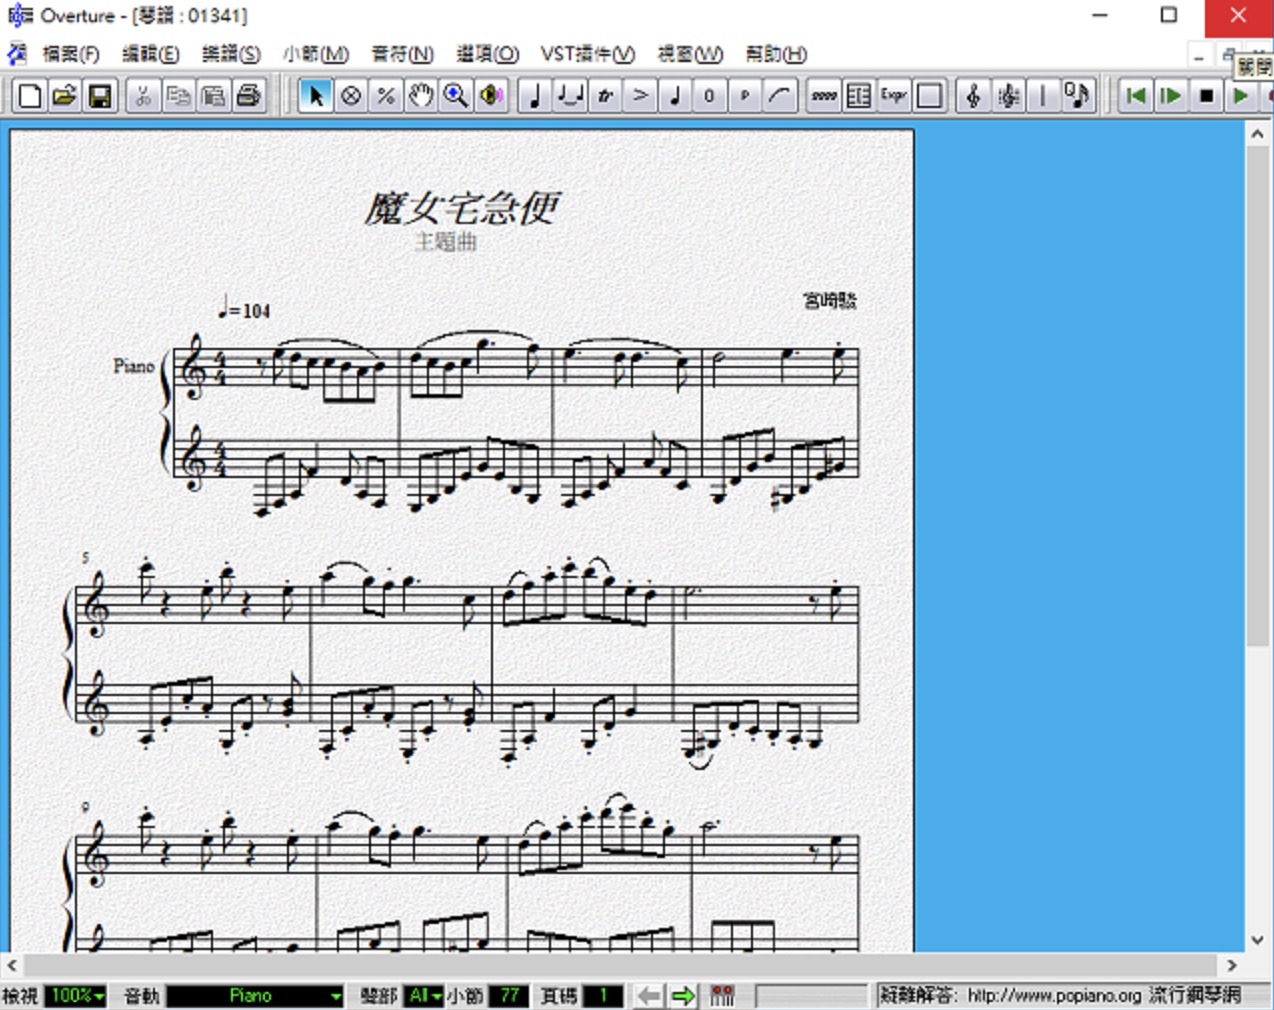This screenshot has width=1274, height=1010.
Task: Click the Piano staff label
Action: tap(133, 366)
